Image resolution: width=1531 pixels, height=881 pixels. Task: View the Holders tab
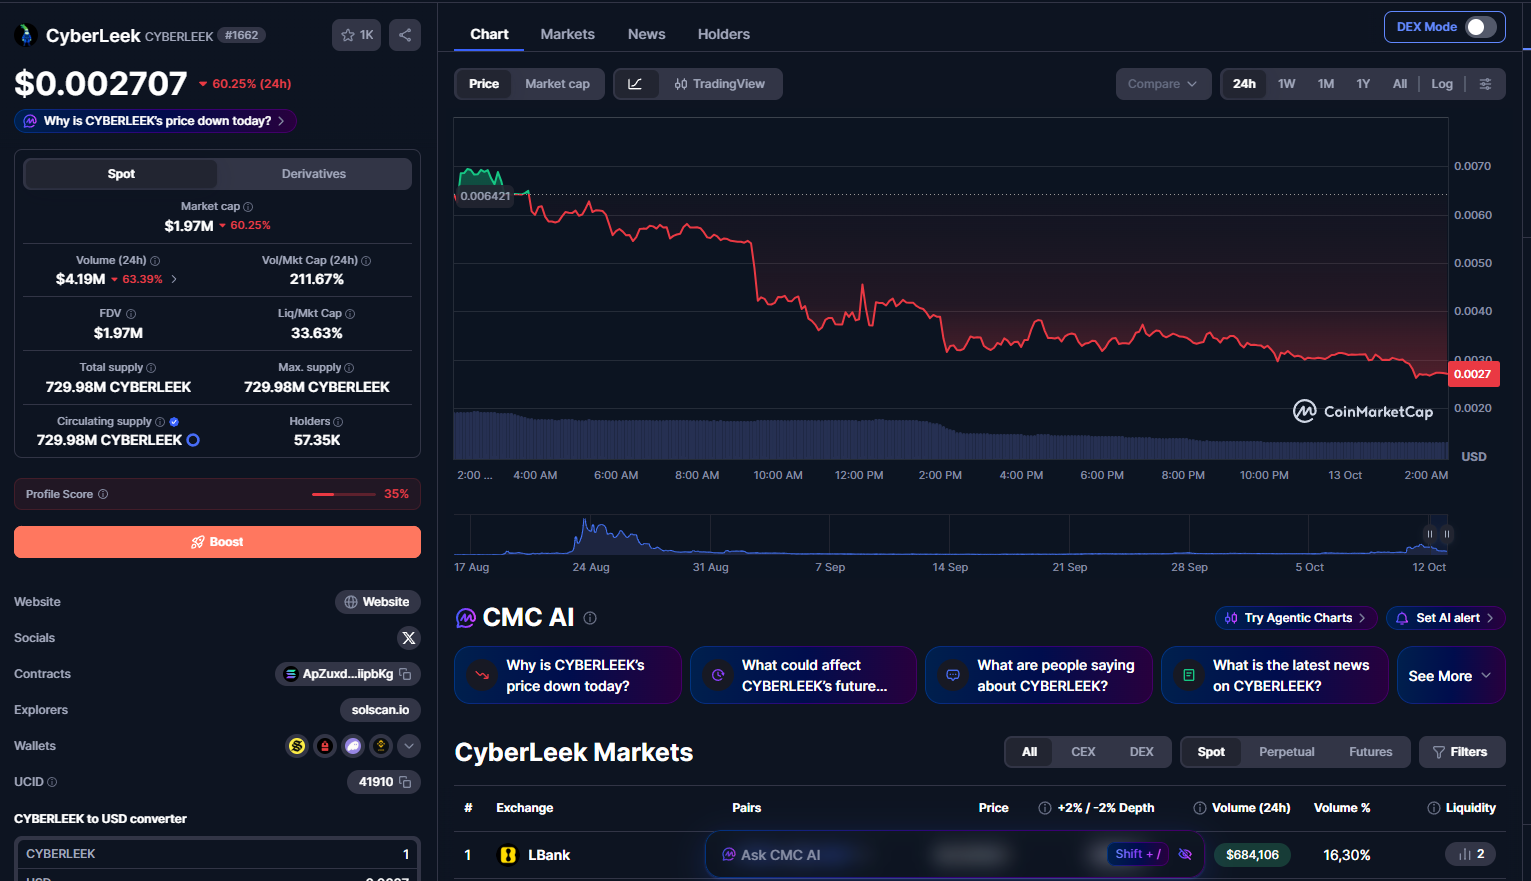(724, 34)
